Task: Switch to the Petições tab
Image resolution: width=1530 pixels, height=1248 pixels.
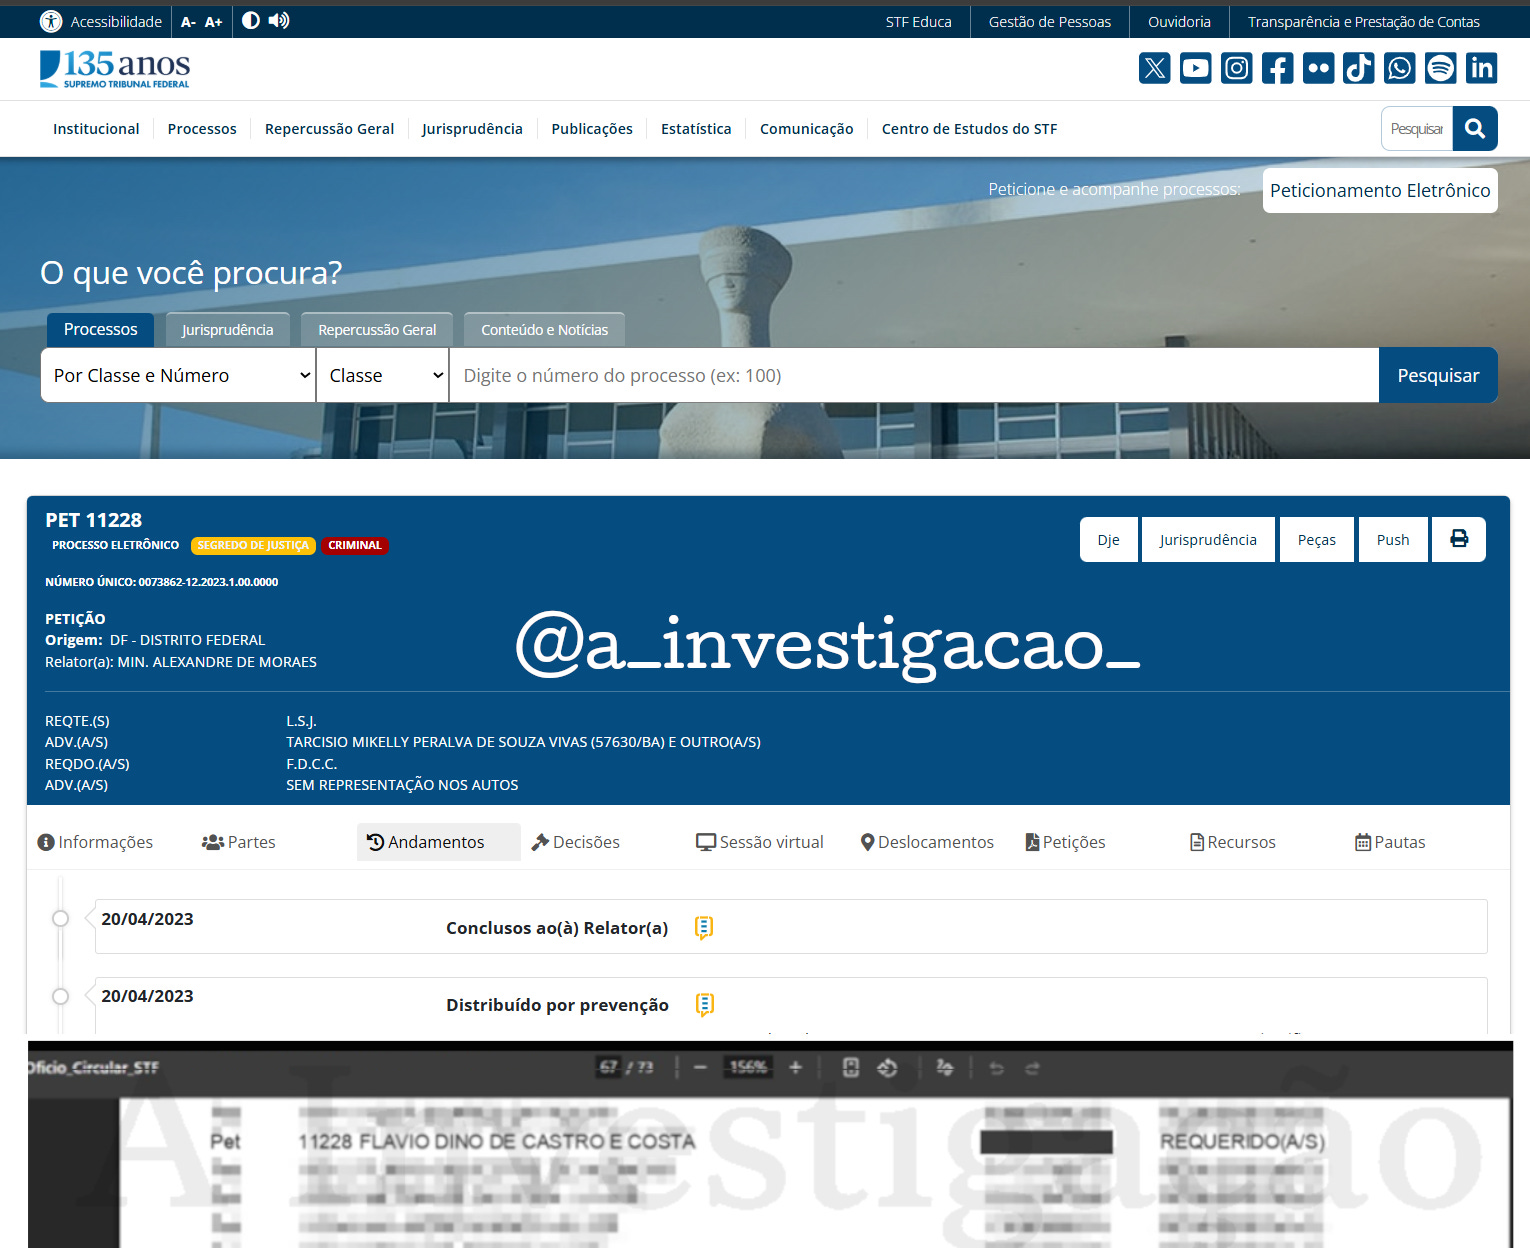Action: coord(1066,842)
